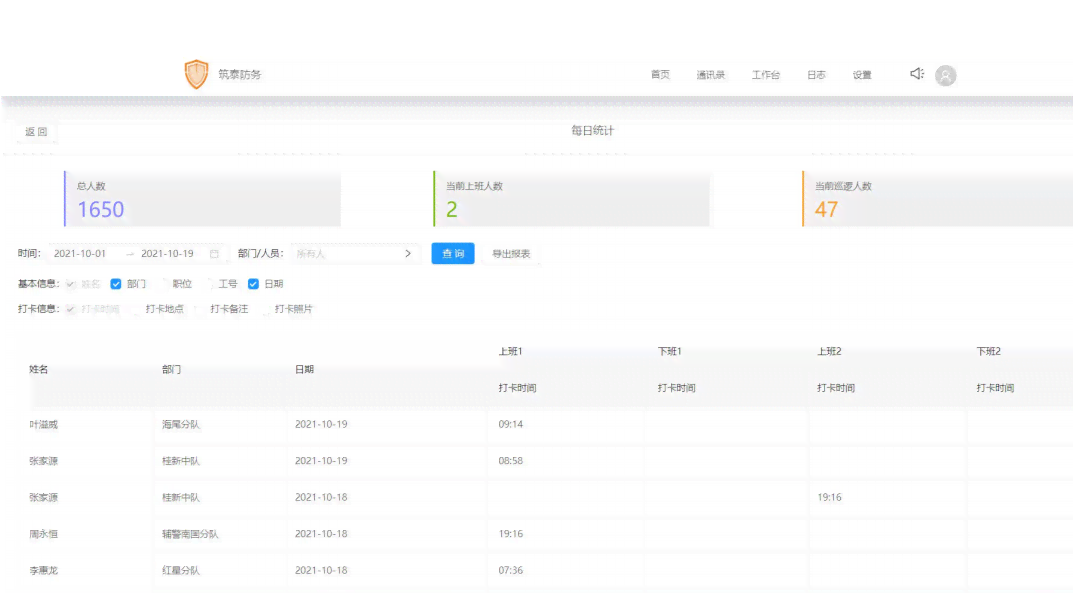Open the user avatar icon
This screenshot has width=1074, height=593.
pyautogui.click(x=945, y=75)
